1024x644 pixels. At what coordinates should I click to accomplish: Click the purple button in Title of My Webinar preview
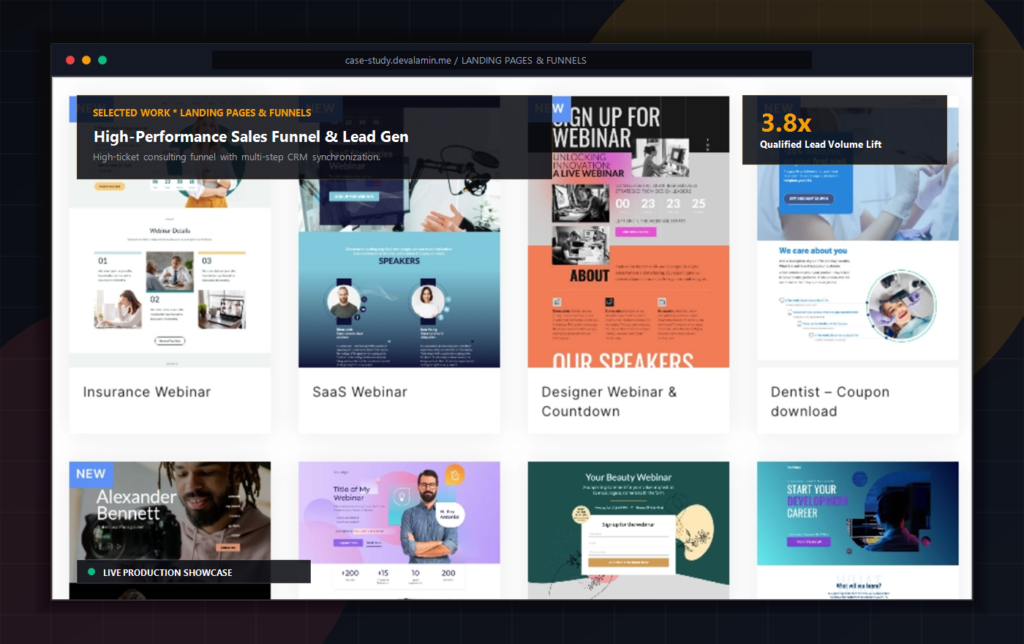(348, 543)
